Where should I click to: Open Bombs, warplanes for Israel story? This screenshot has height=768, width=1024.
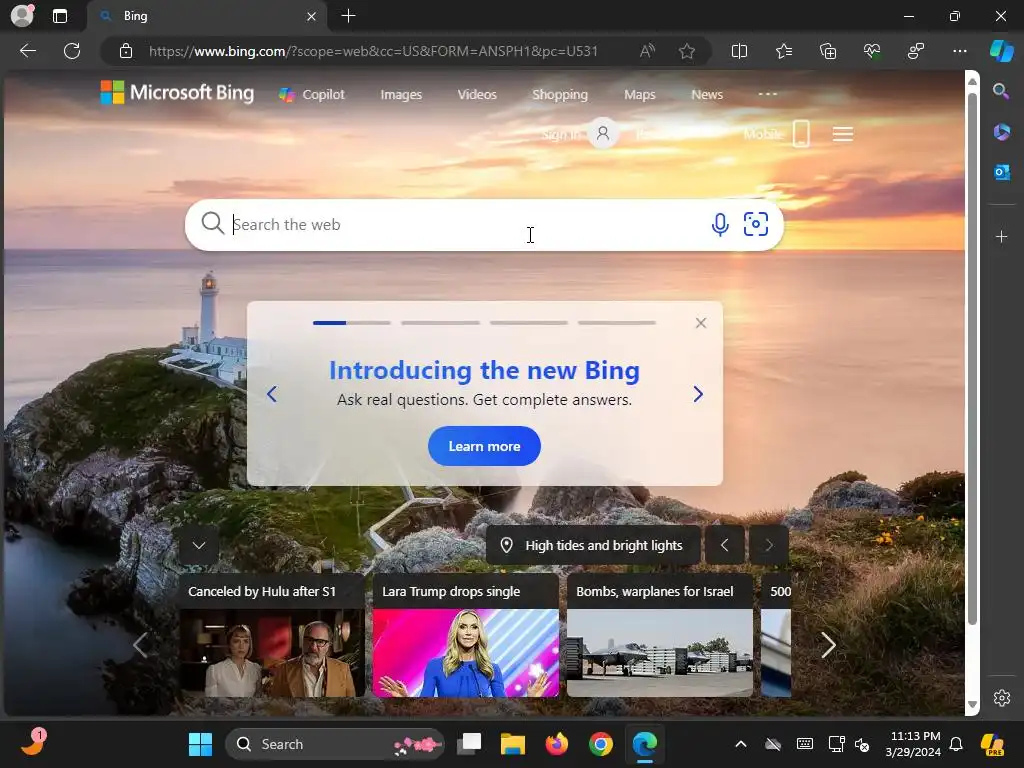(x=660, y=635)
